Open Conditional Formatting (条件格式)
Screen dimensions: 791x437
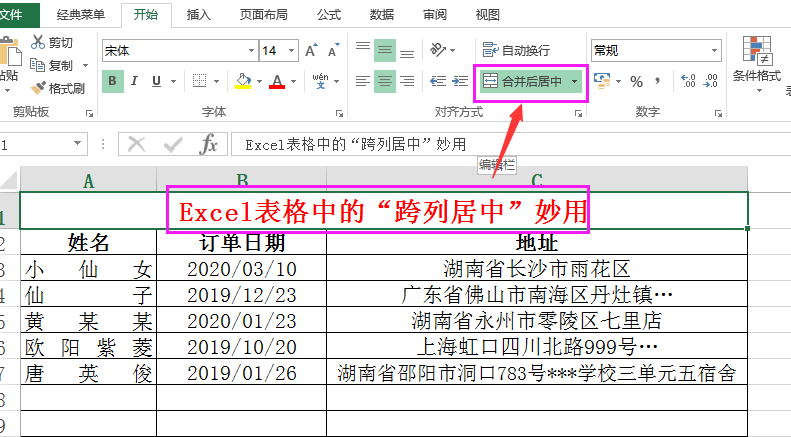click(757, 63)
